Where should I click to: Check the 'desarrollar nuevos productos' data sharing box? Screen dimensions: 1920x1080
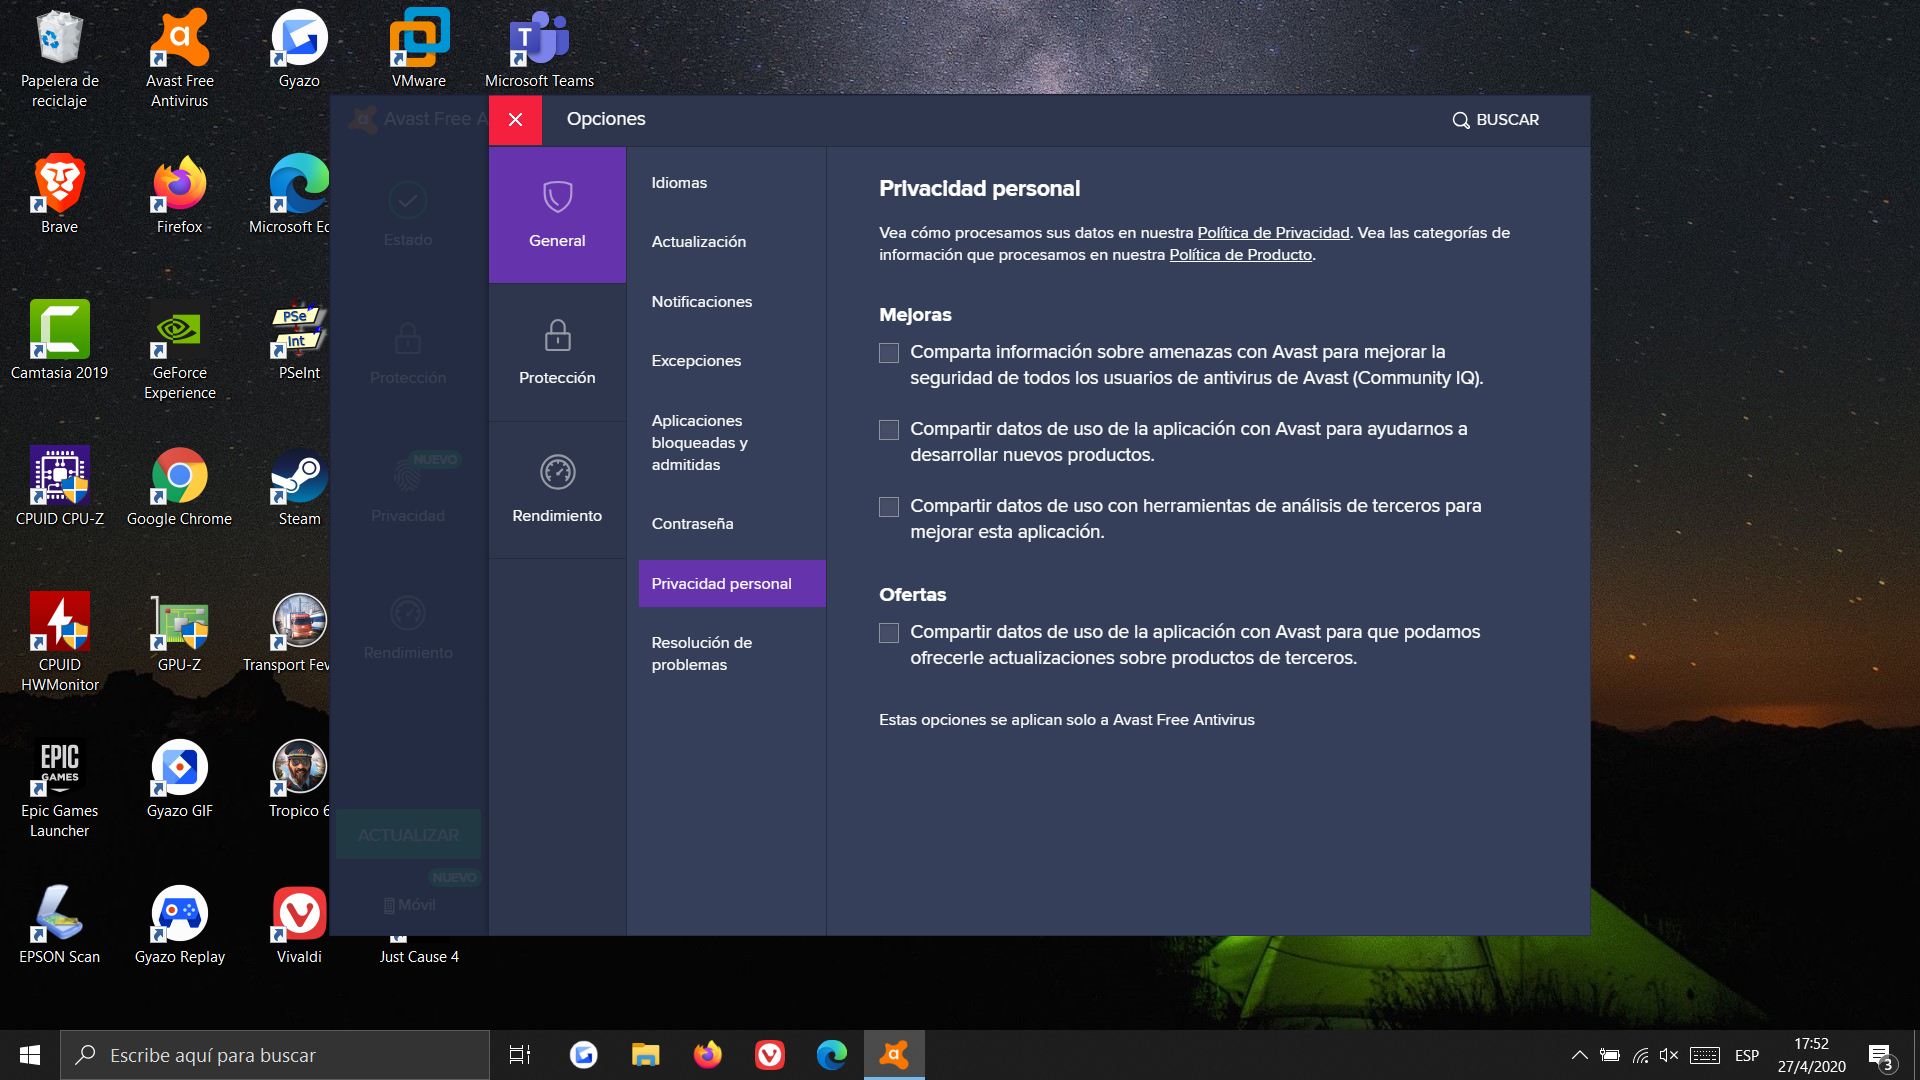coord(889,430)
